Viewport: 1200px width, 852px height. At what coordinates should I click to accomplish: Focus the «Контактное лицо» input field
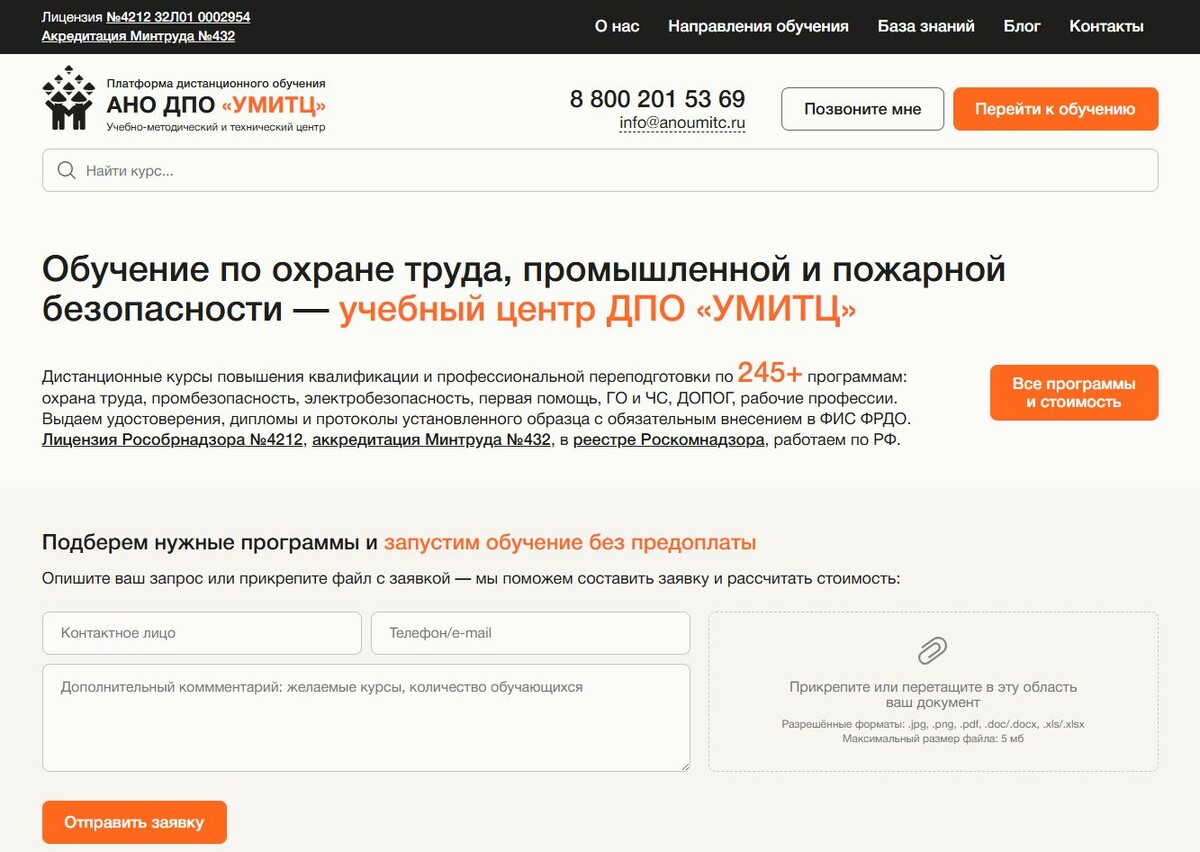[x=202, y=633]
